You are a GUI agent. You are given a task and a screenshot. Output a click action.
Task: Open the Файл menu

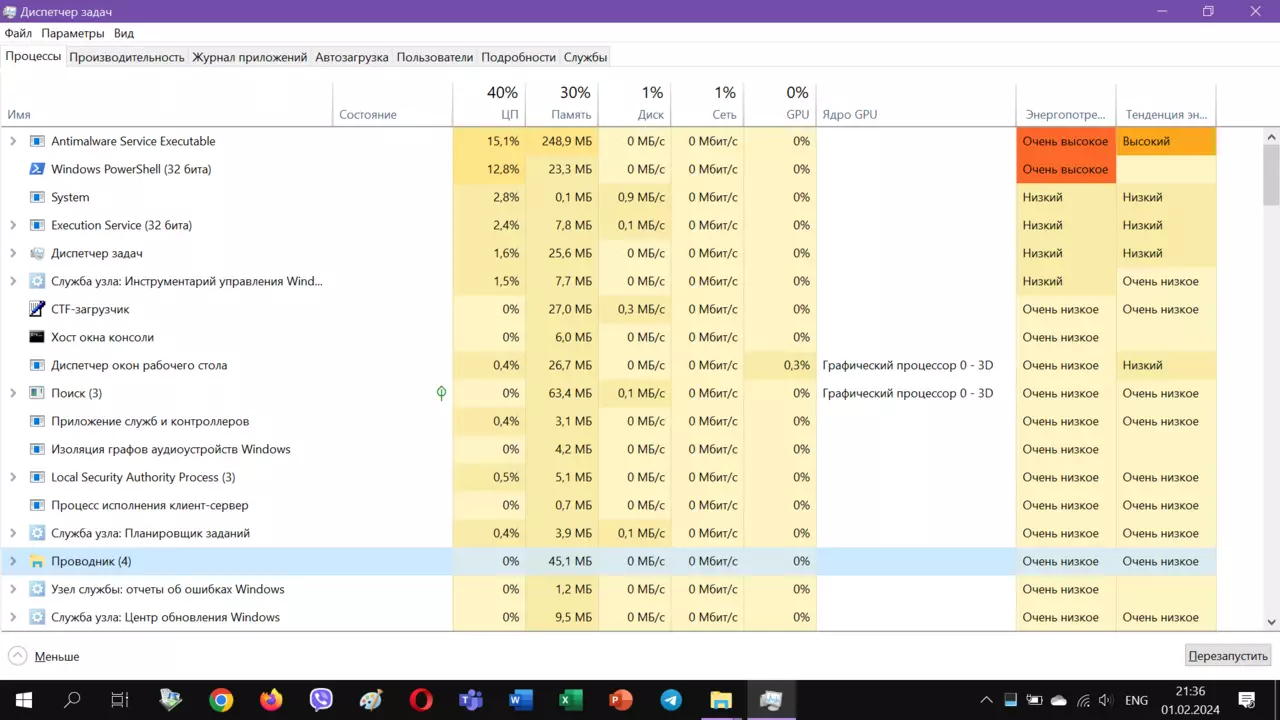click(x=18, y=33)
